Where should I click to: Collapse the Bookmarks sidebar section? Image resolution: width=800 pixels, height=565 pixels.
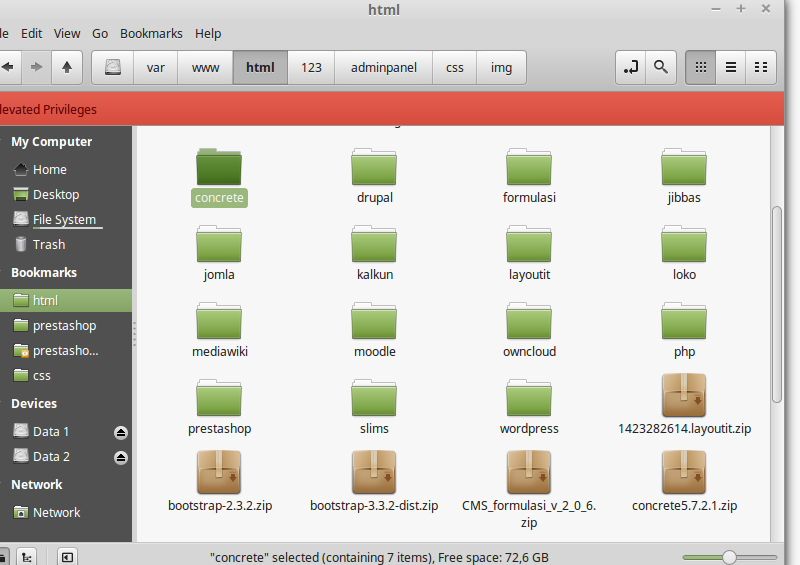click(x=44, y=273)
